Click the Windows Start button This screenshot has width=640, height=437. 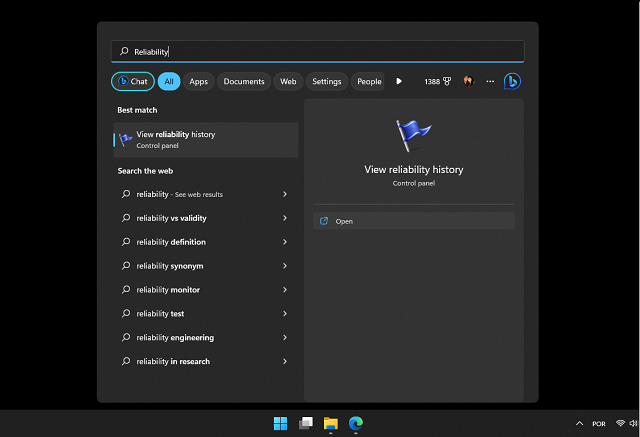tap(280, 423)
